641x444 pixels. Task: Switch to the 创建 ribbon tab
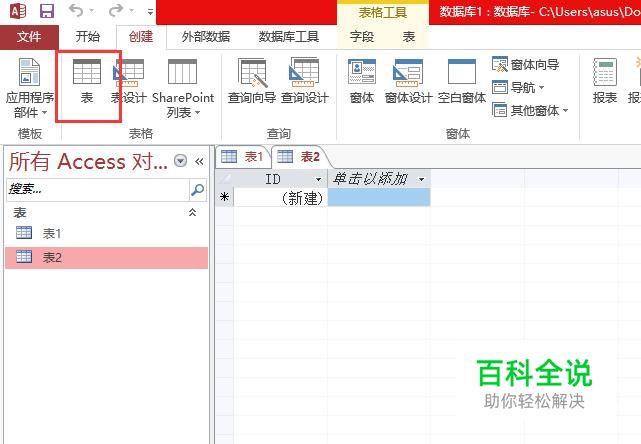click(141, 37)
